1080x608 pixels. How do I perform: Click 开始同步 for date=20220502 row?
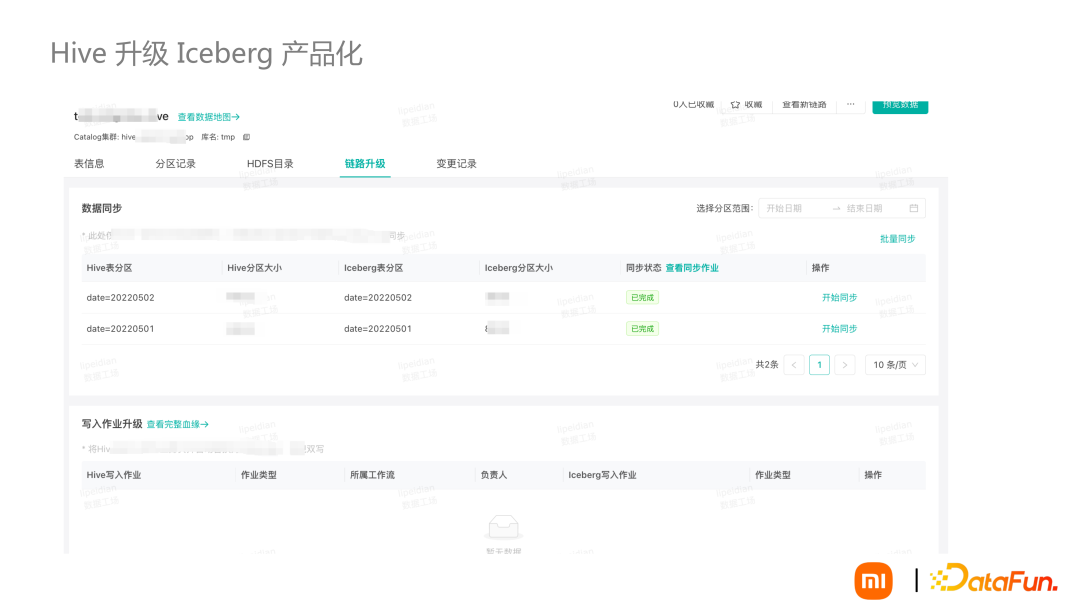point(840,297)
